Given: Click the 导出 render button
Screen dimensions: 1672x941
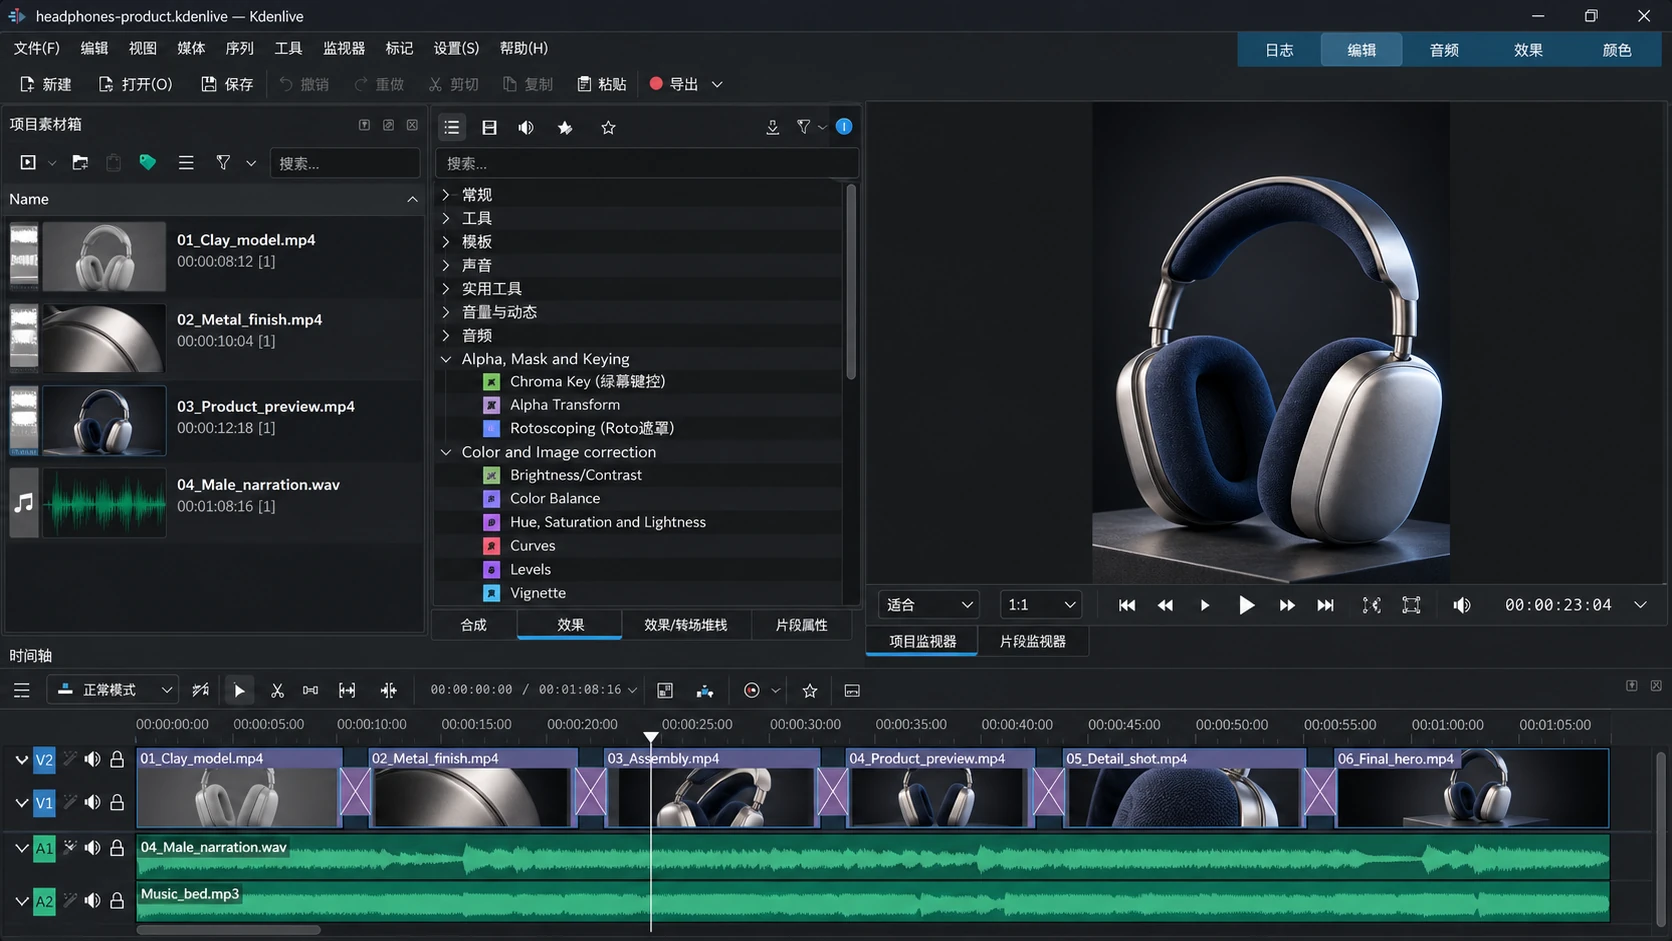Looking at the screenshot, I should tap(674, 84).
